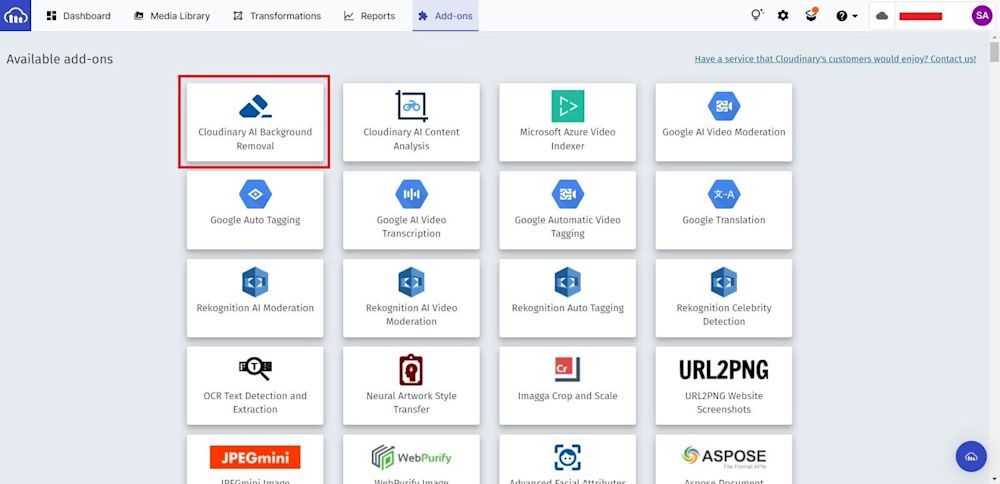Click the Google Translation hexagon icon
The image size is (1000, 484).
723,194
